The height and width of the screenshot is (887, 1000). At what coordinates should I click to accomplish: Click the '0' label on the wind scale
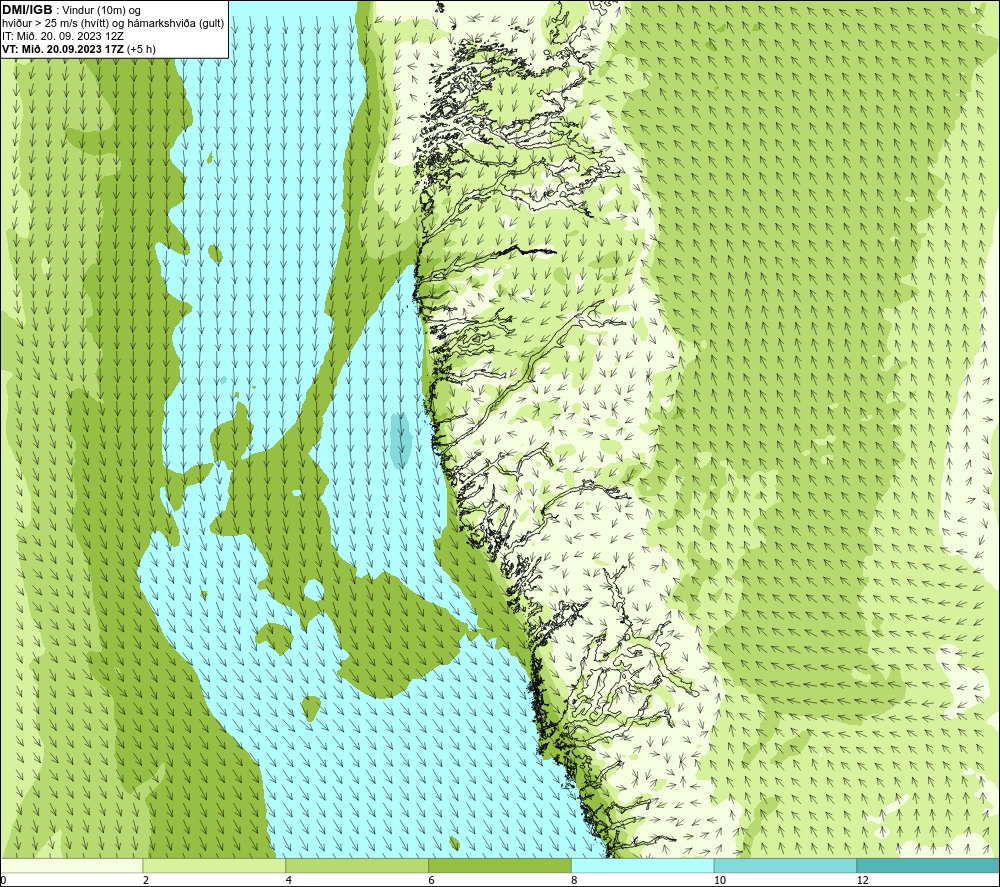click(3, 880)
